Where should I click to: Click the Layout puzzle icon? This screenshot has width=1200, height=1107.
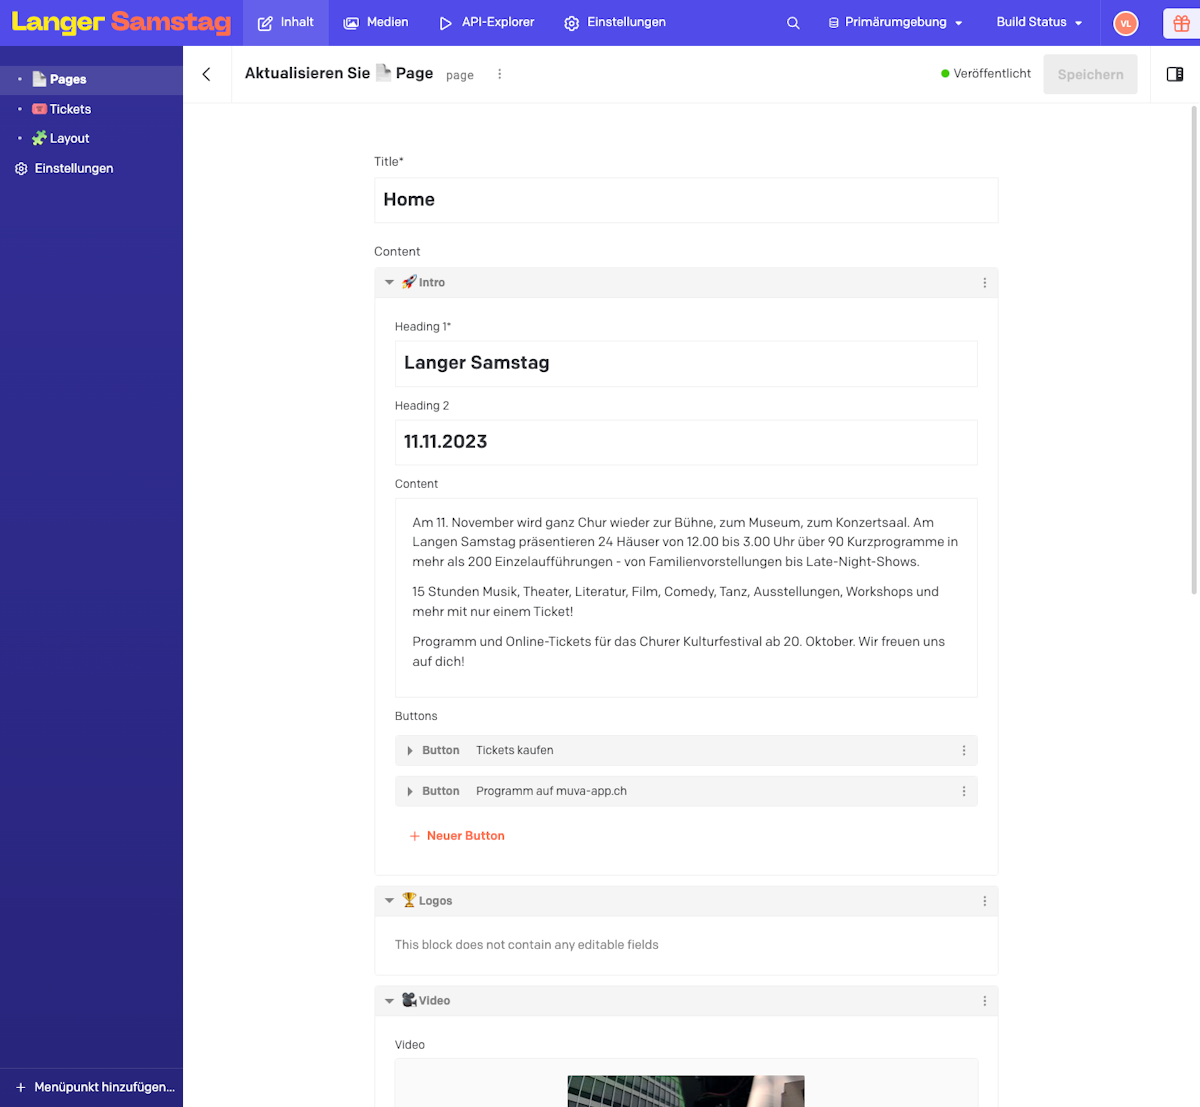tap(39, 138)
